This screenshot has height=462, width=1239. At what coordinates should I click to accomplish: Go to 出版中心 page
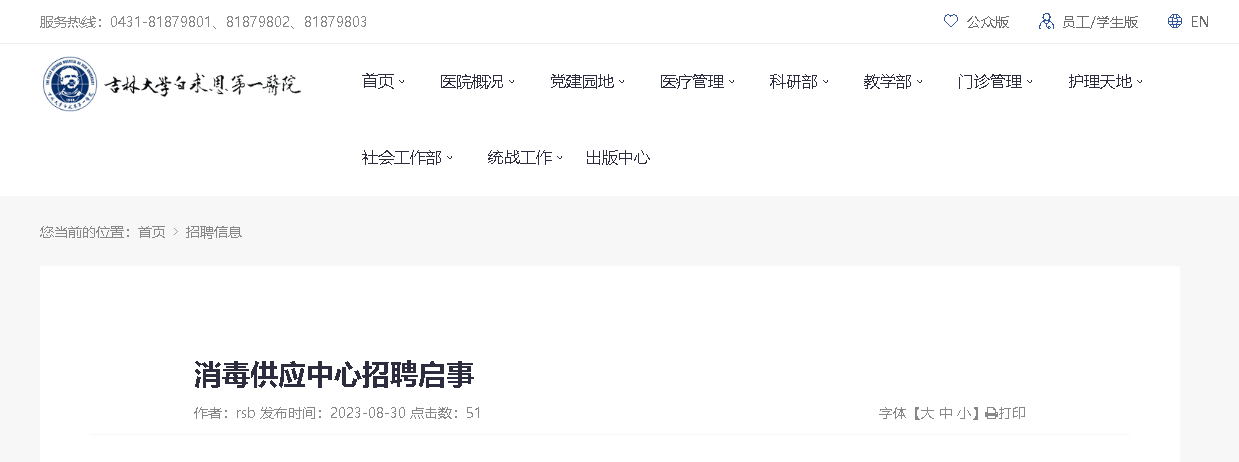tap(618, 158)
